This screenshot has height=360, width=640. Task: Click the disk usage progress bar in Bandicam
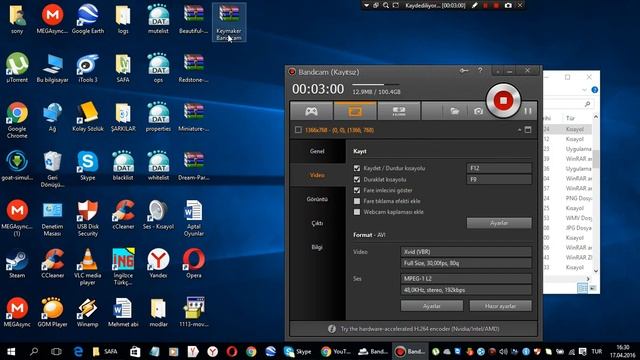(376, 84)
